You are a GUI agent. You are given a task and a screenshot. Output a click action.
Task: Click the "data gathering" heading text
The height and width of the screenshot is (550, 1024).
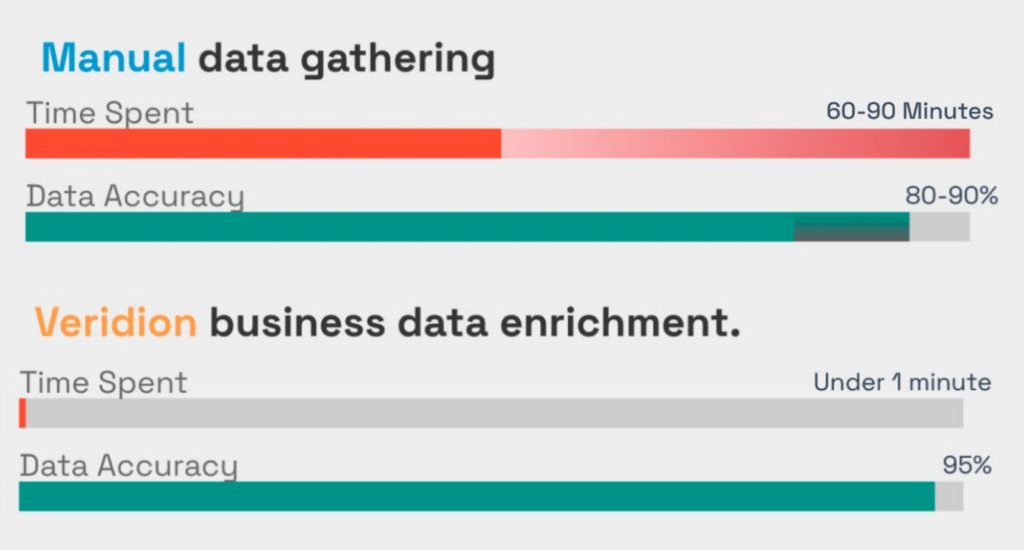click(x=346, y=61)
